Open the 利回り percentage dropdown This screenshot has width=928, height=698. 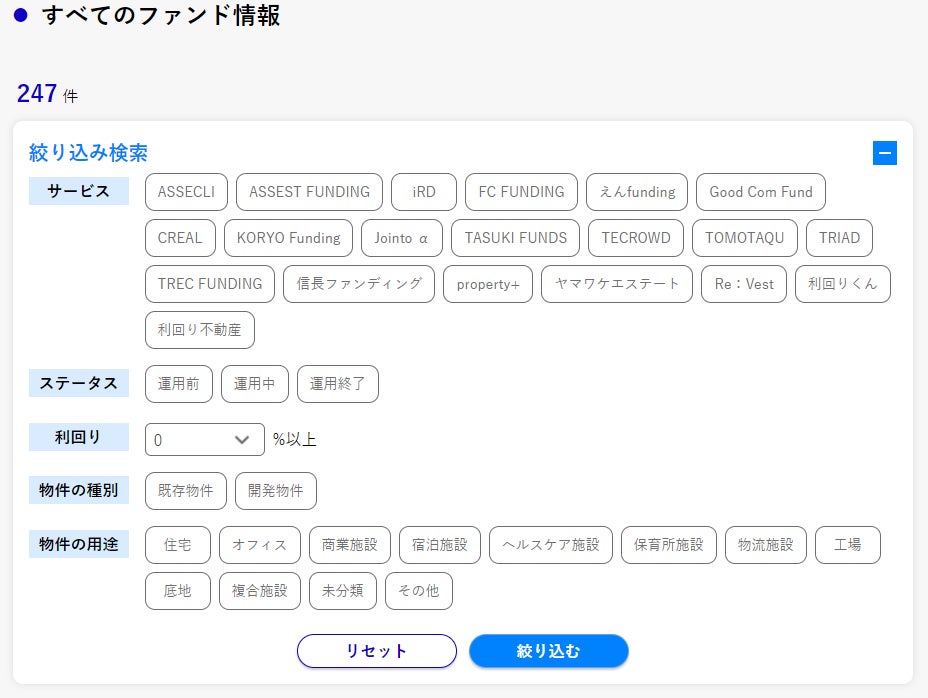click(204, 439)
